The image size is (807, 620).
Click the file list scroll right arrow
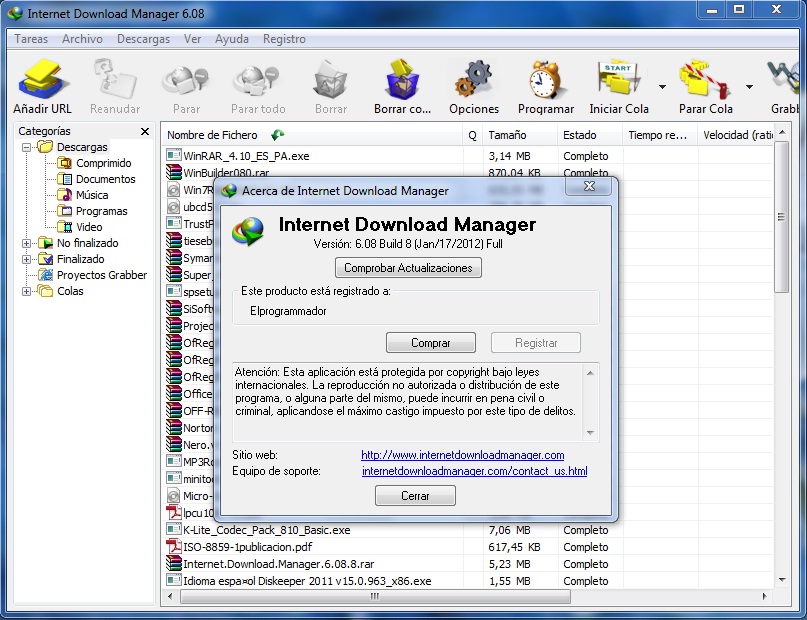tap(764, 596)
